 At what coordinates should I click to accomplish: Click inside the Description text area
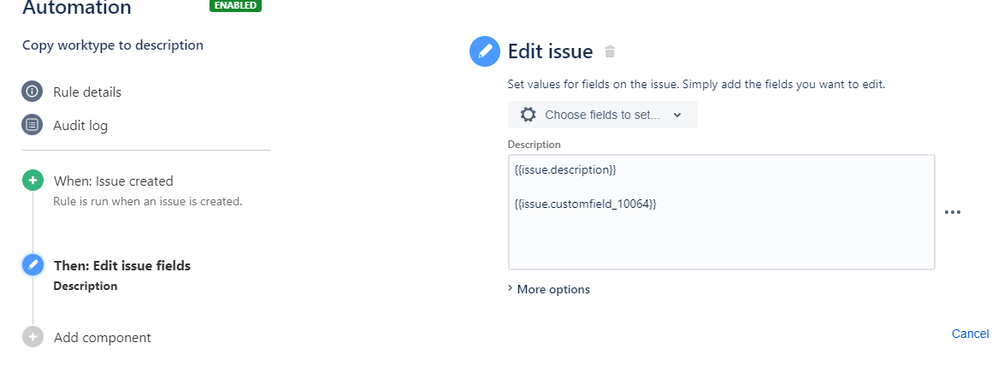tap(721, 212)
